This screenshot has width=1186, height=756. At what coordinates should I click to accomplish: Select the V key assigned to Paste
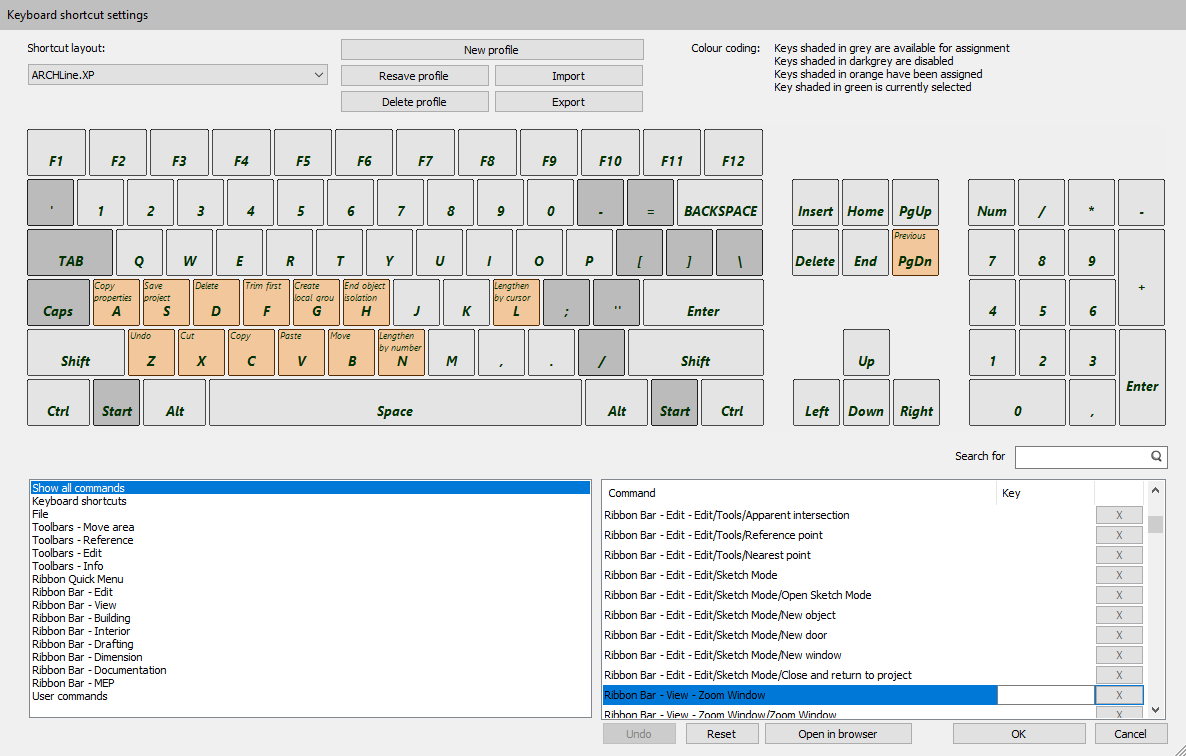point(301,352)
